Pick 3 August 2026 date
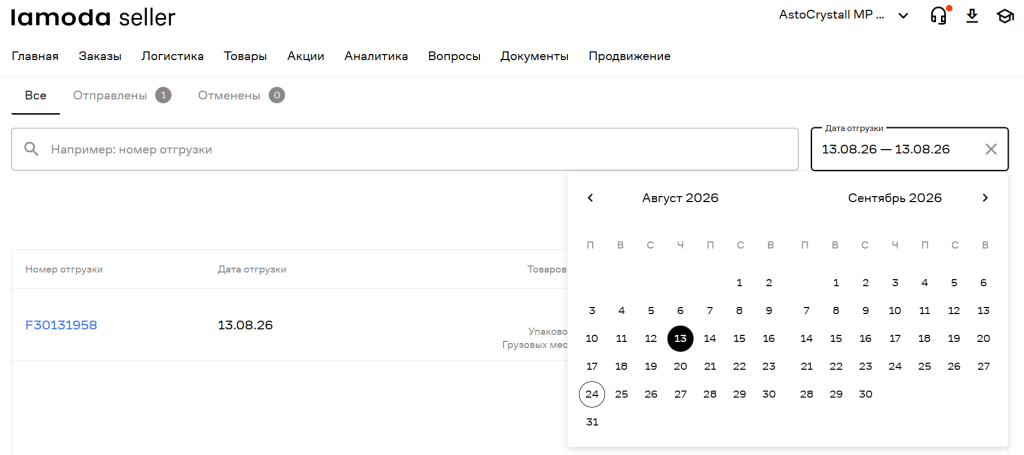 pos(592,311)
